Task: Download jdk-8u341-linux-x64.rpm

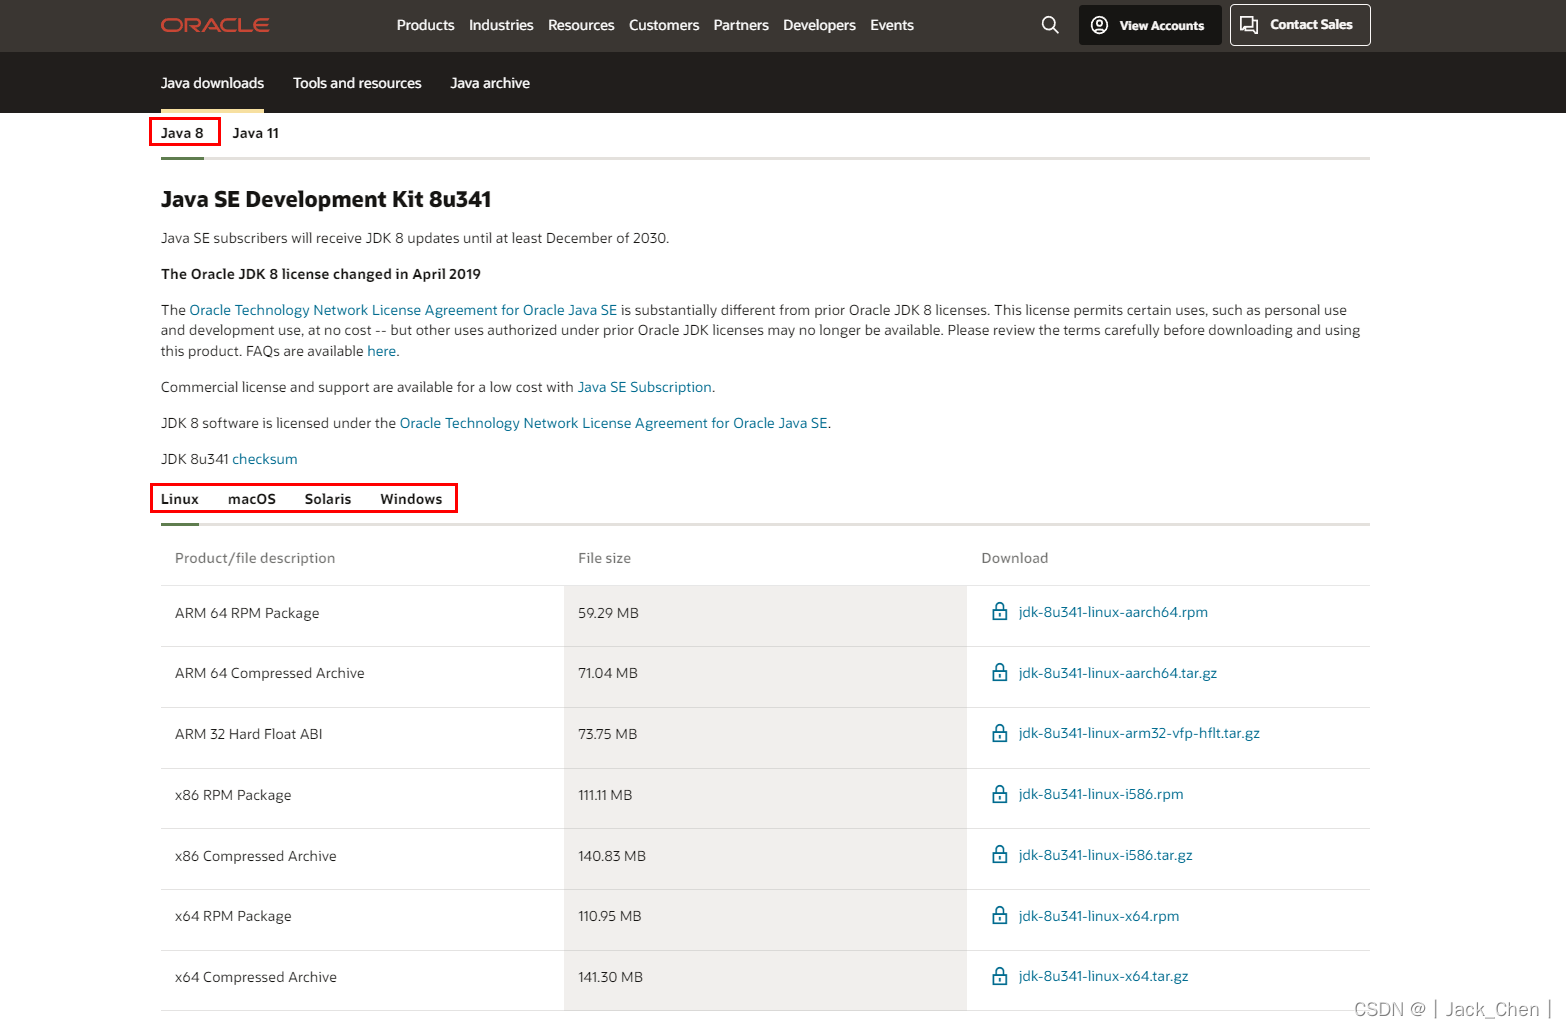Action: pyautogui.click(x=1099, y=916)
